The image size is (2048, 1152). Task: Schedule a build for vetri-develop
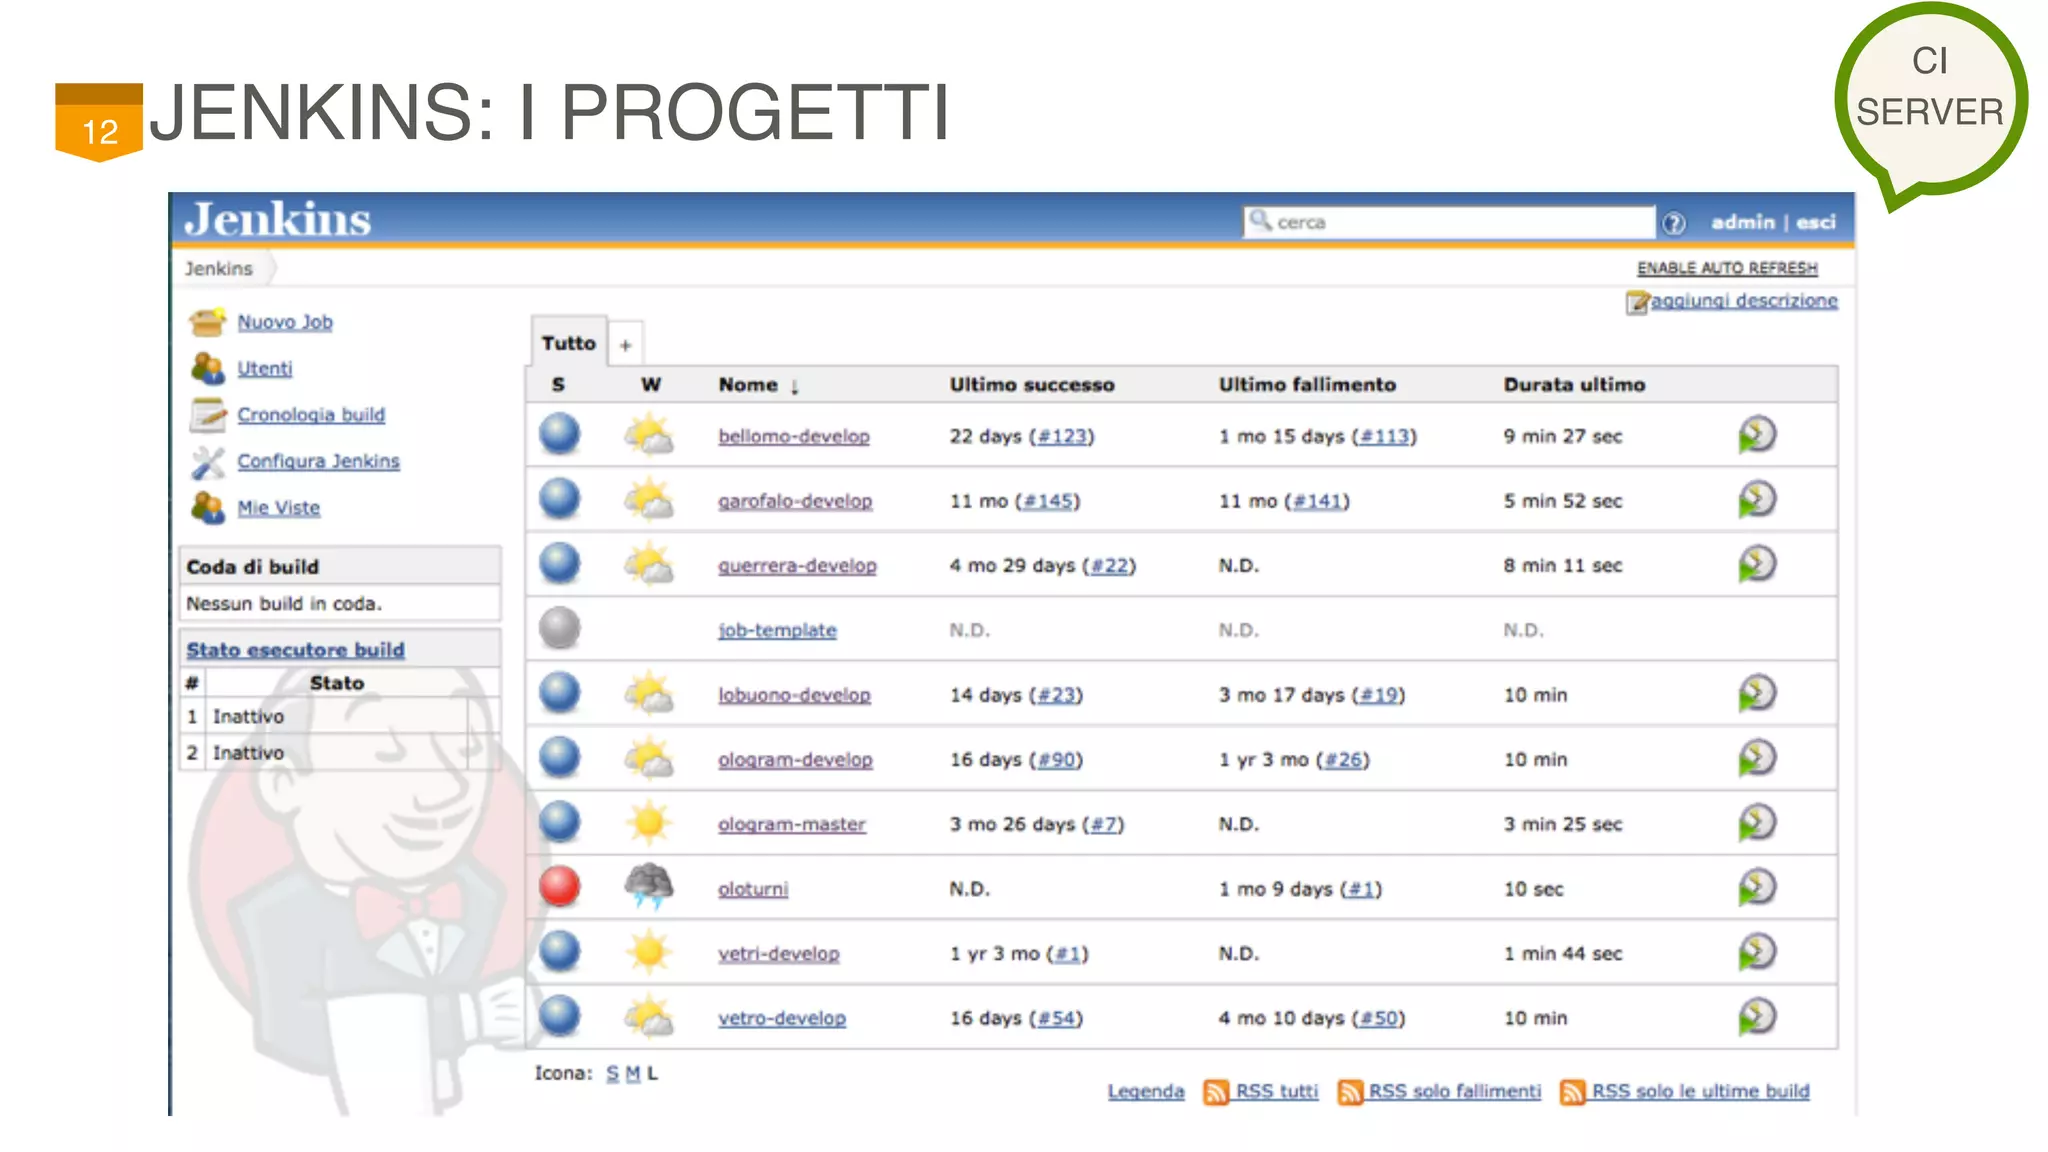[1756, 952]
